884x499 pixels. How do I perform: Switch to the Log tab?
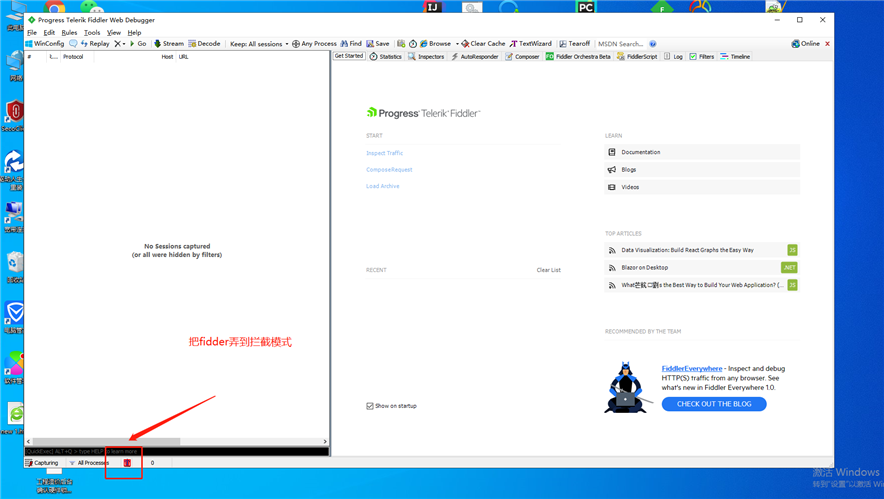673,56
